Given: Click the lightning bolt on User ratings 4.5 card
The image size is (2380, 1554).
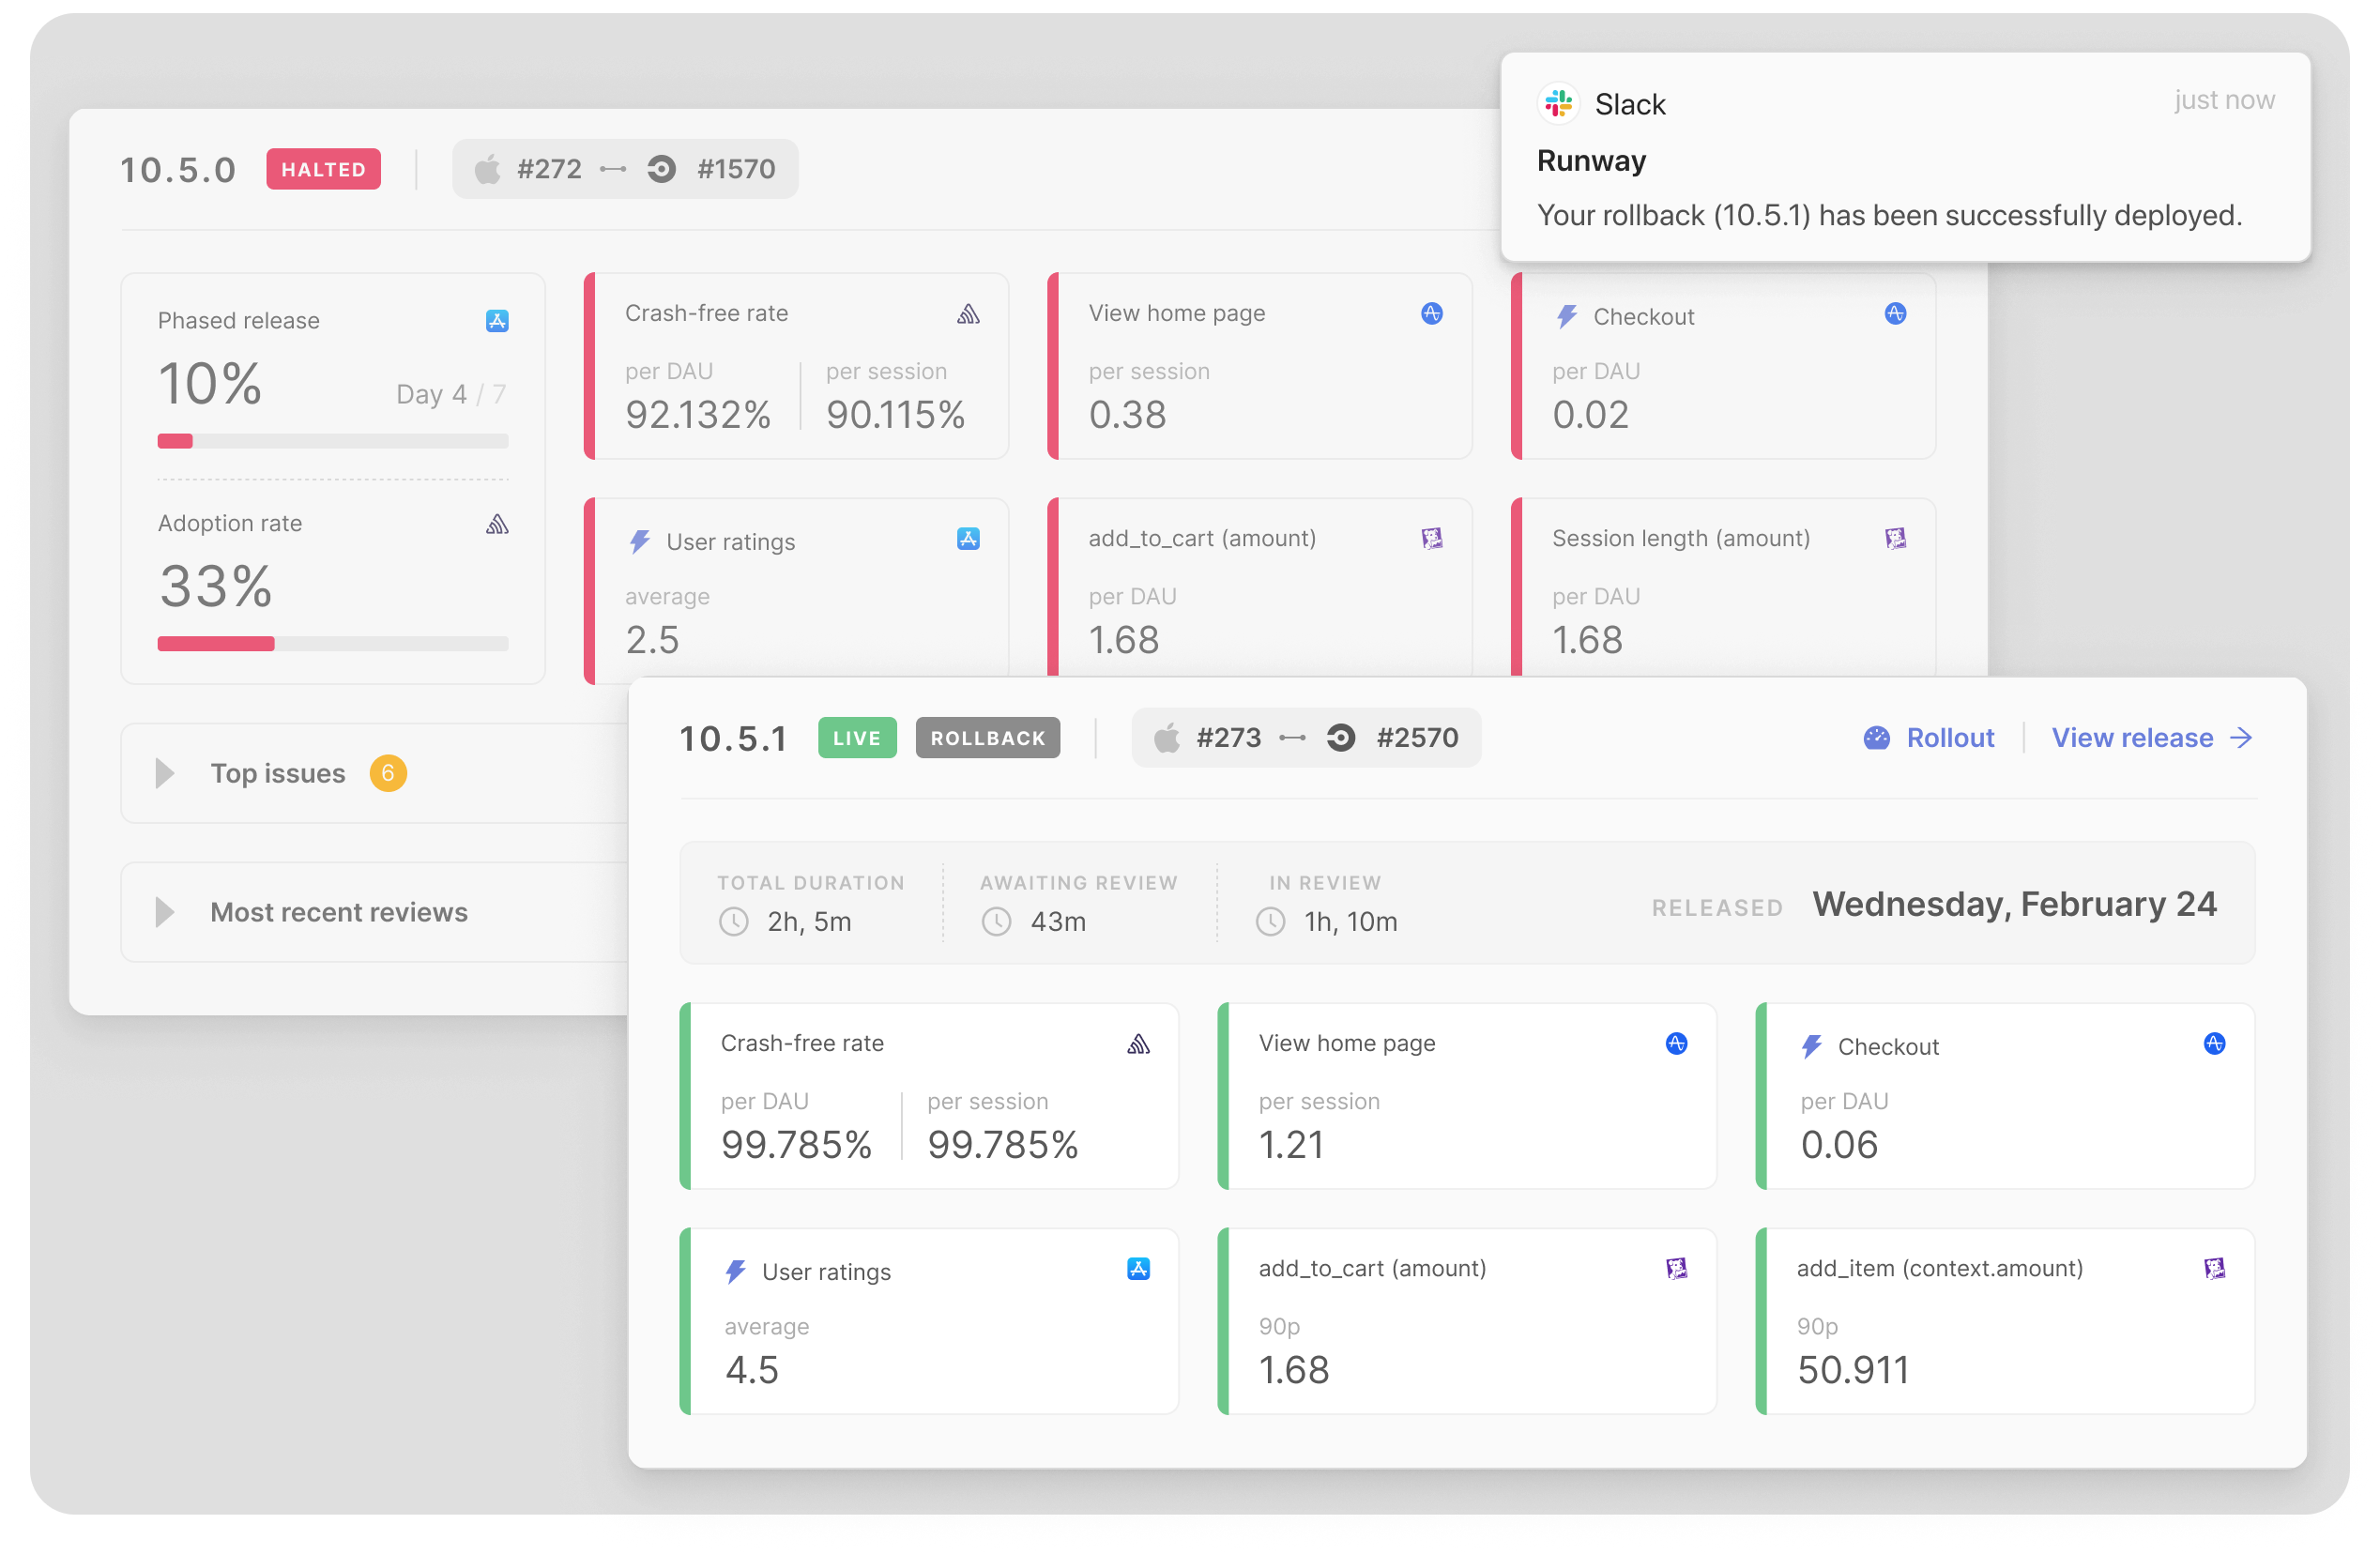Looking at the screenshot, I should point(736,1271).
